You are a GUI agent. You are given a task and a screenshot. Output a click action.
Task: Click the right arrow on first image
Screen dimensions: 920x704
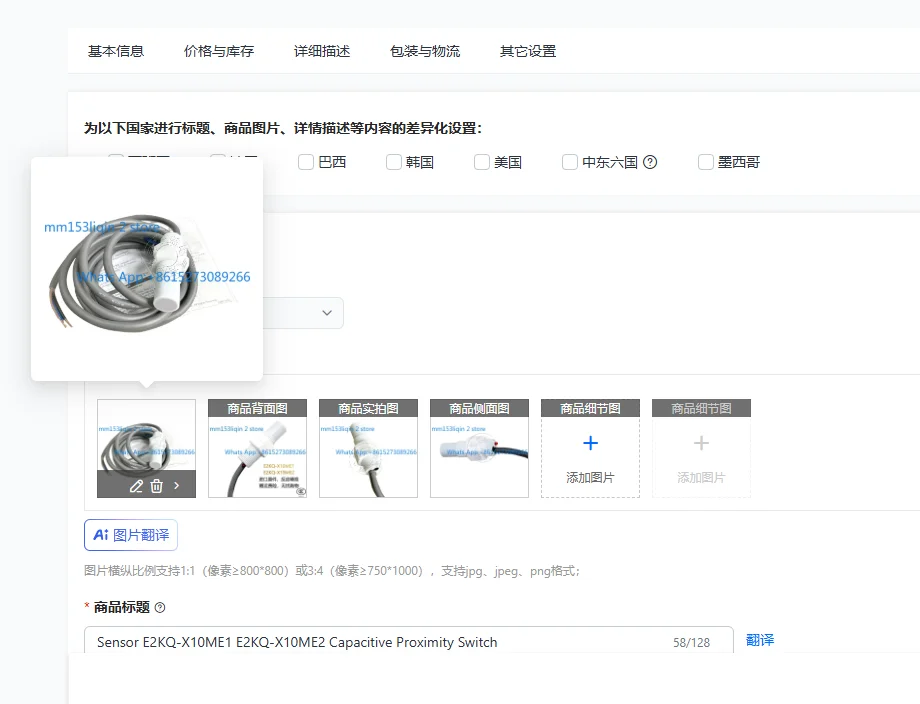[x=177, y=486]
